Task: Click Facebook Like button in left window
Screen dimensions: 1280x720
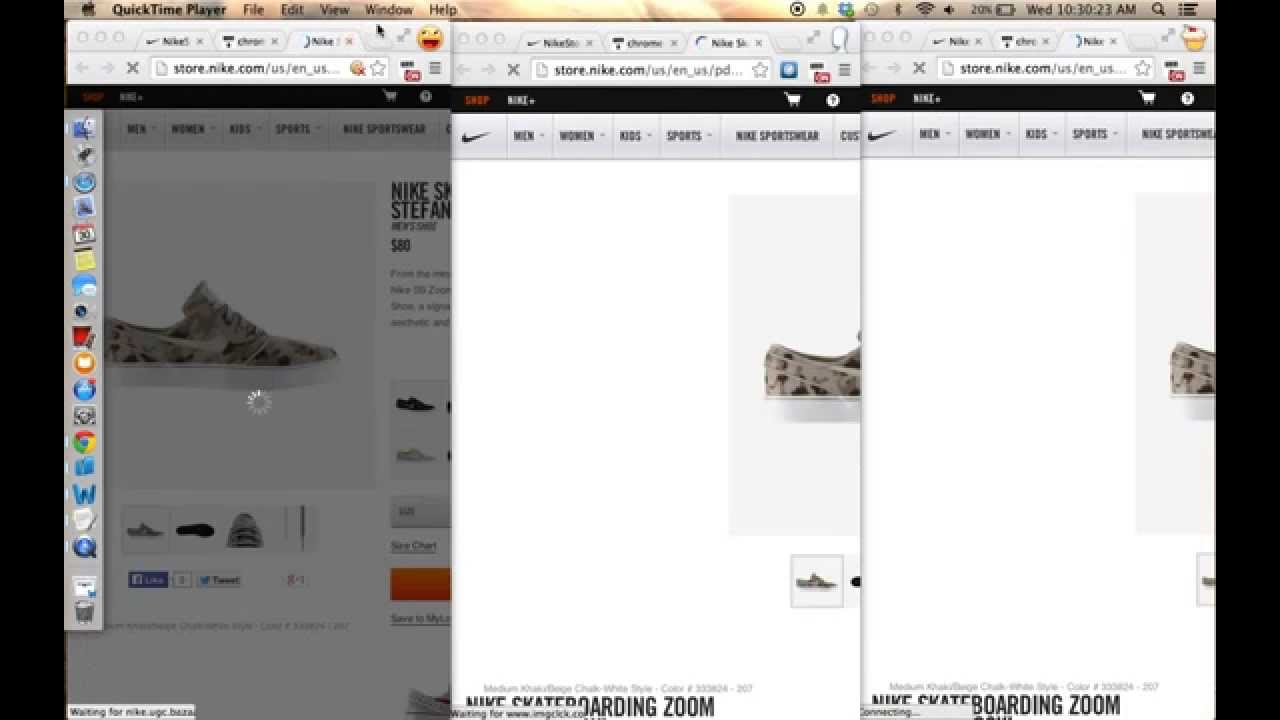Action: [148, 580]
